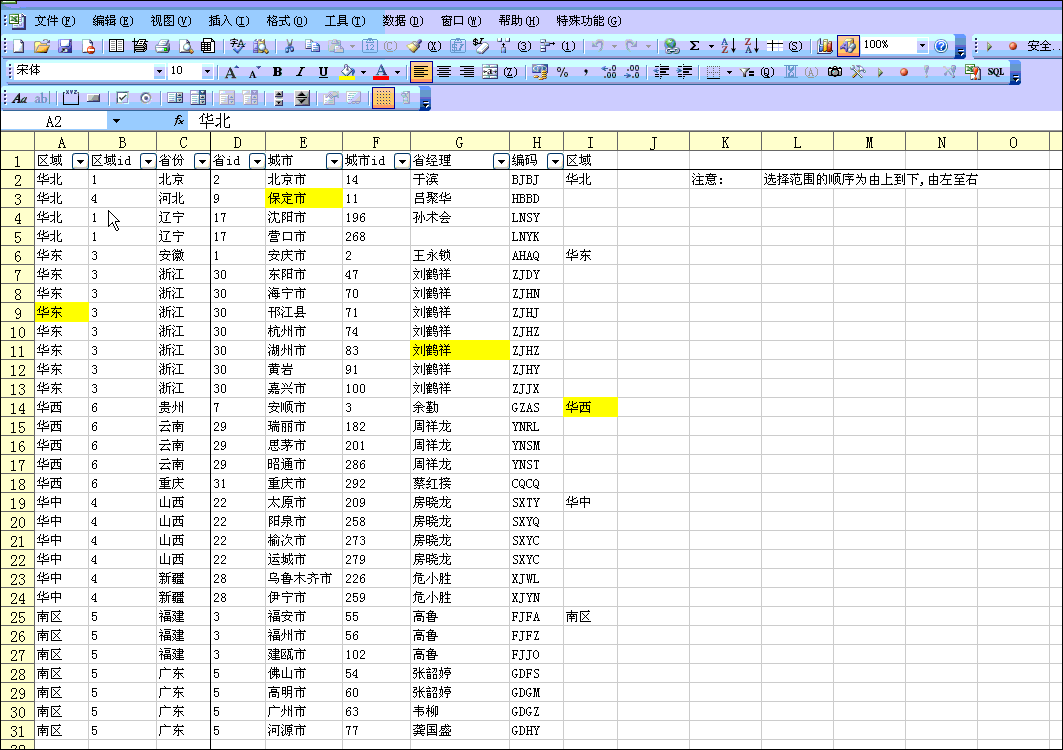Click the Save icon in the toolbar
This screenshot has width=1063, height=750.
(x=64, y=46)
